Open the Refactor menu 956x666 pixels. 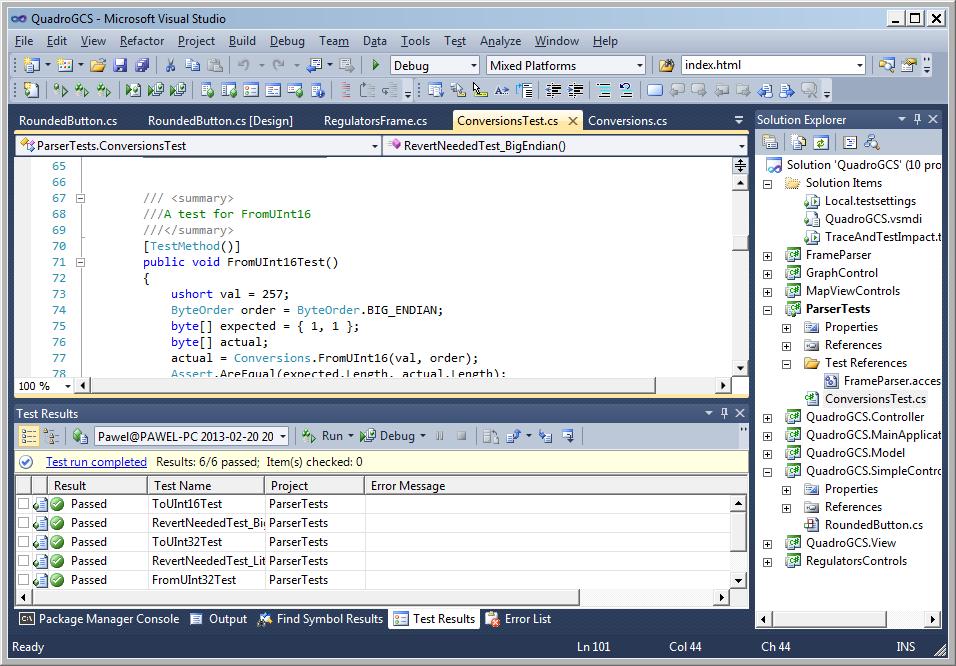pyautogui.click(x=142, y=41)
